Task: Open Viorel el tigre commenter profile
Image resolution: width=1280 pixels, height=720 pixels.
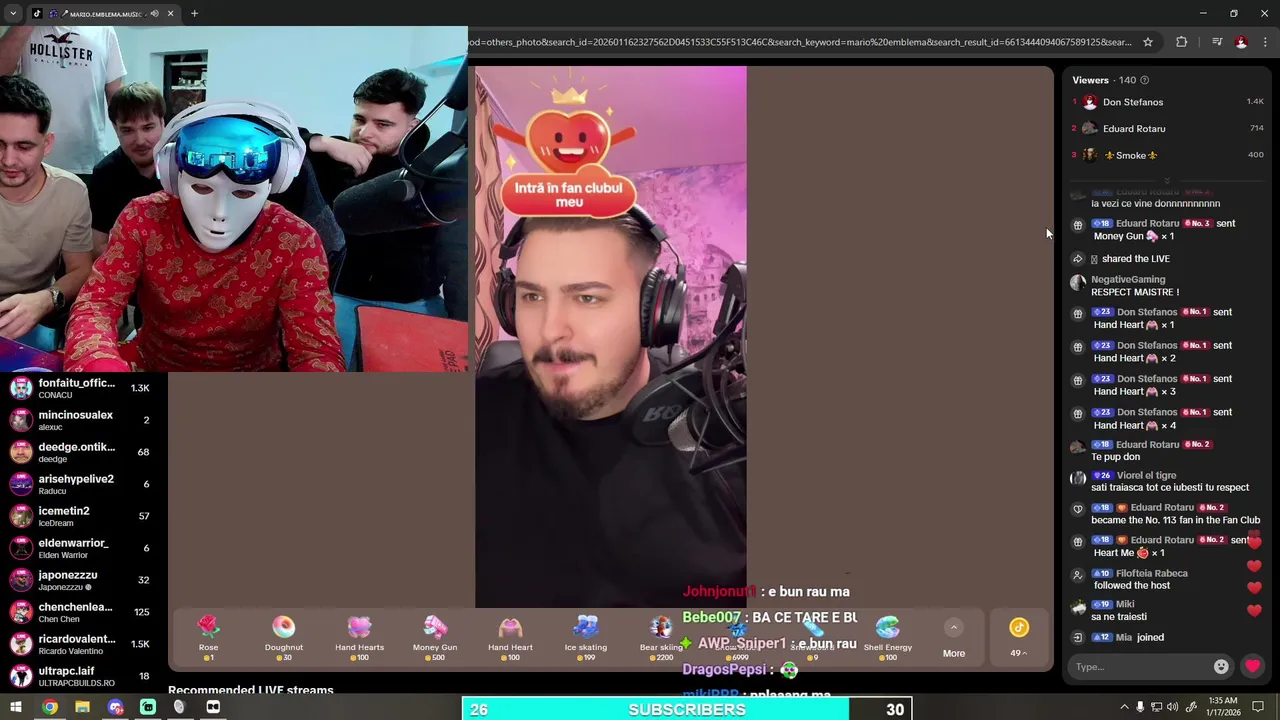Action: pos(1146,475)
